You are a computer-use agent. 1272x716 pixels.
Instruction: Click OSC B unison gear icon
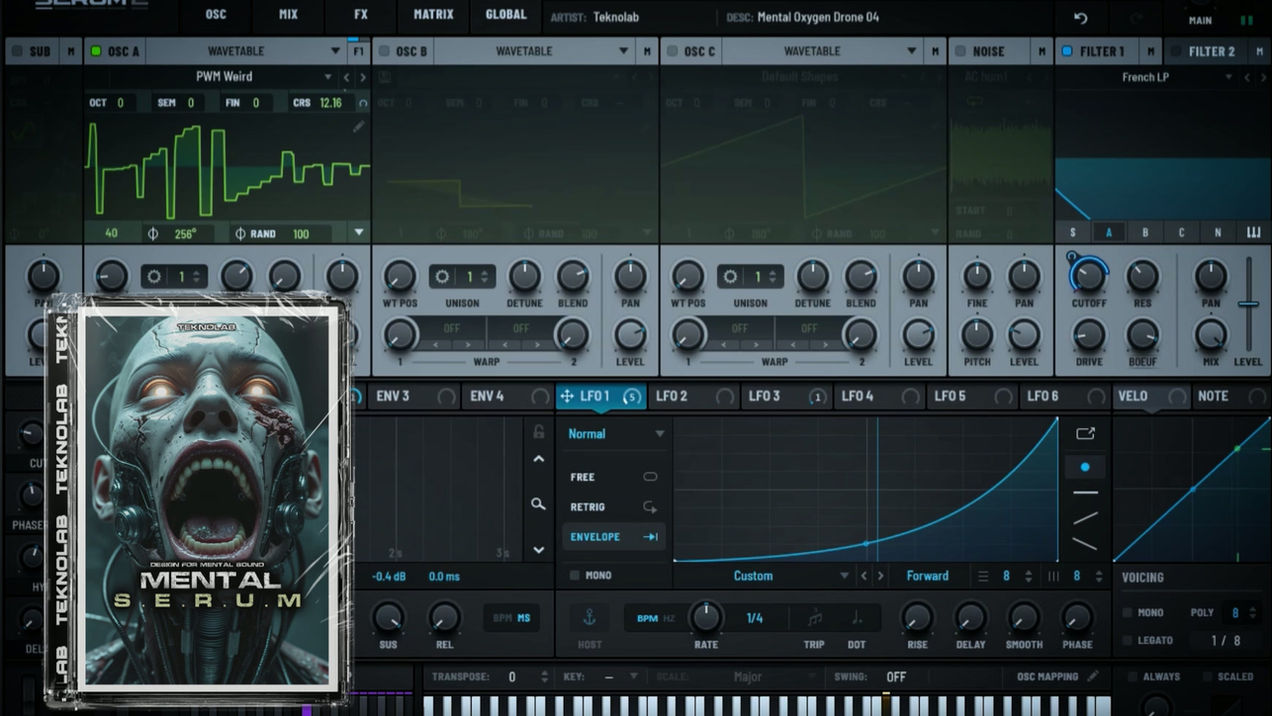click(443, 277)
